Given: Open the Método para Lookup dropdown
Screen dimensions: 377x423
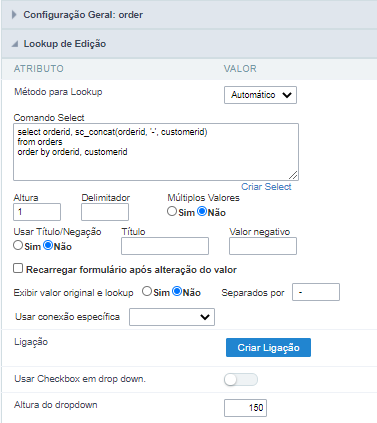Looking at the screenshot, I should pyautogui.click(x=260, y=95).
